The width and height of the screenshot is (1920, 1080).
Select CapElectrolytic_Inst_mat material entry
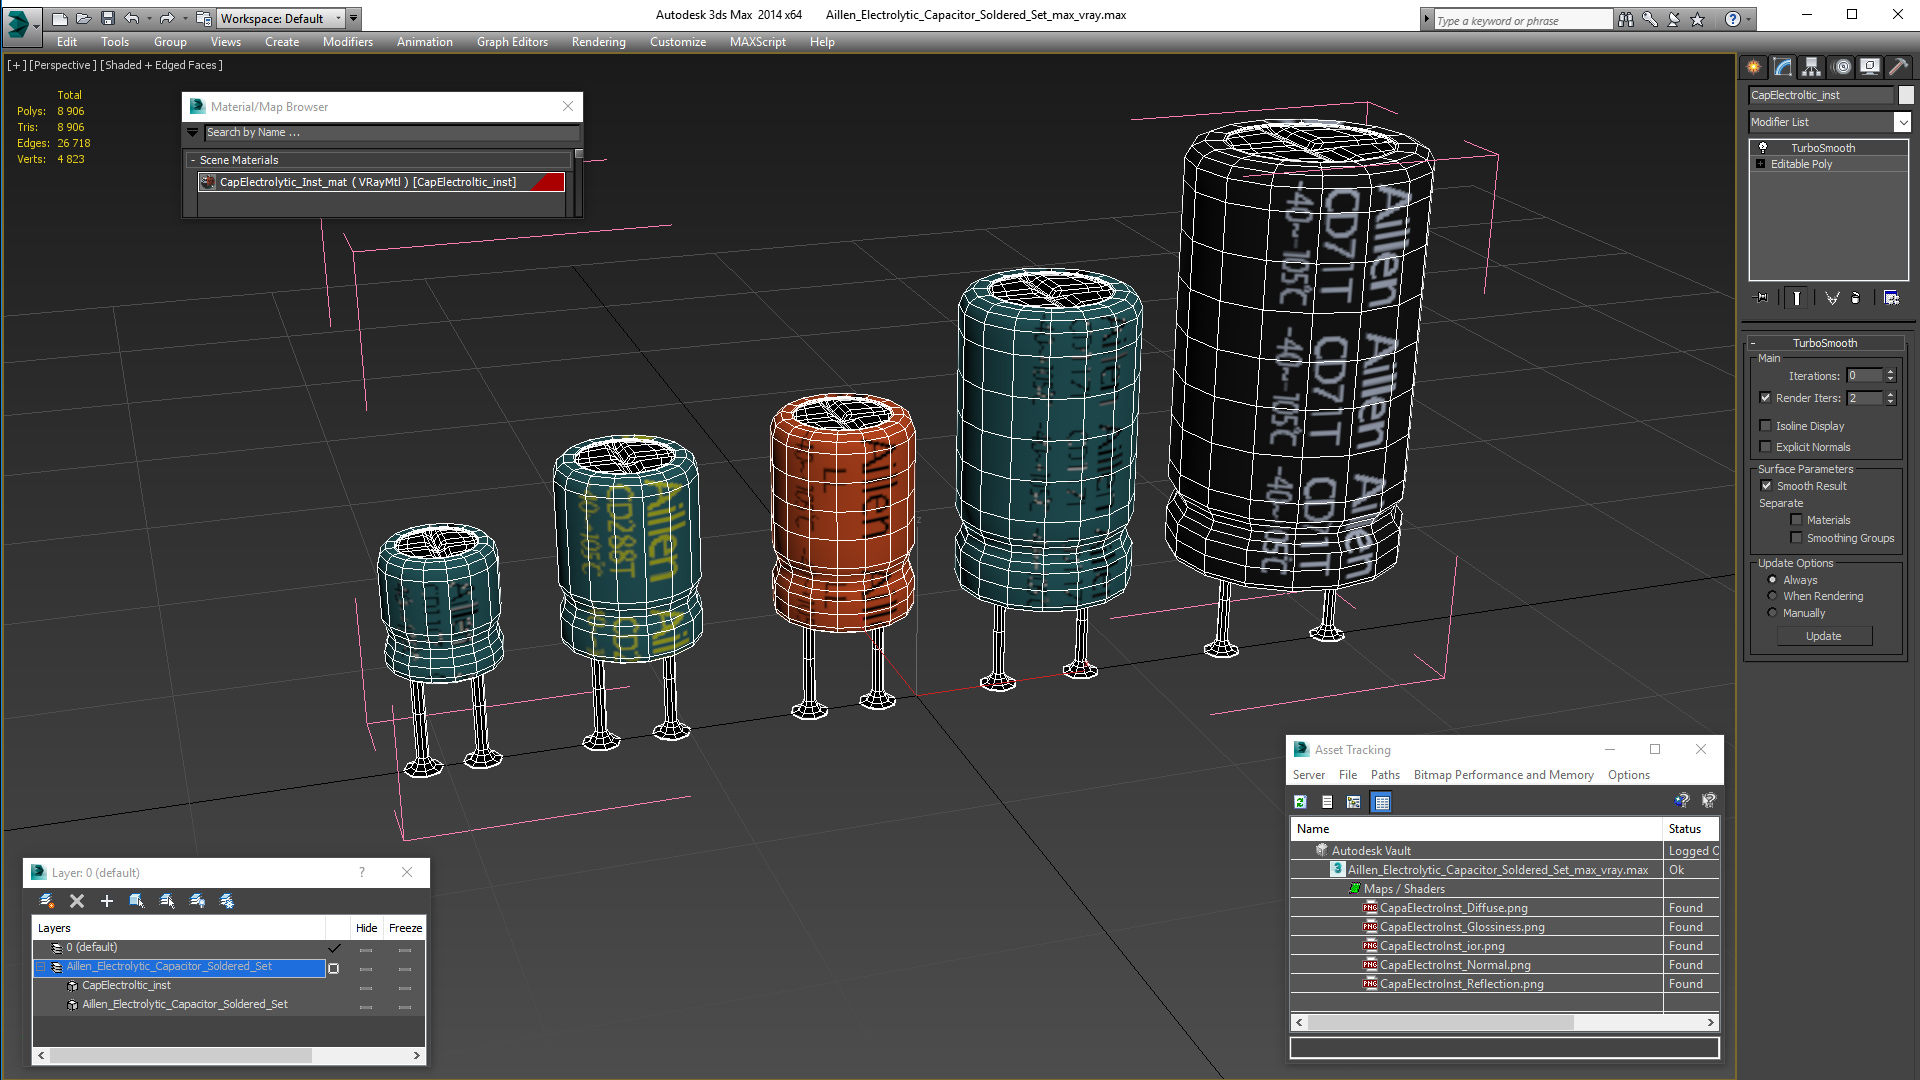pos(382,182)
